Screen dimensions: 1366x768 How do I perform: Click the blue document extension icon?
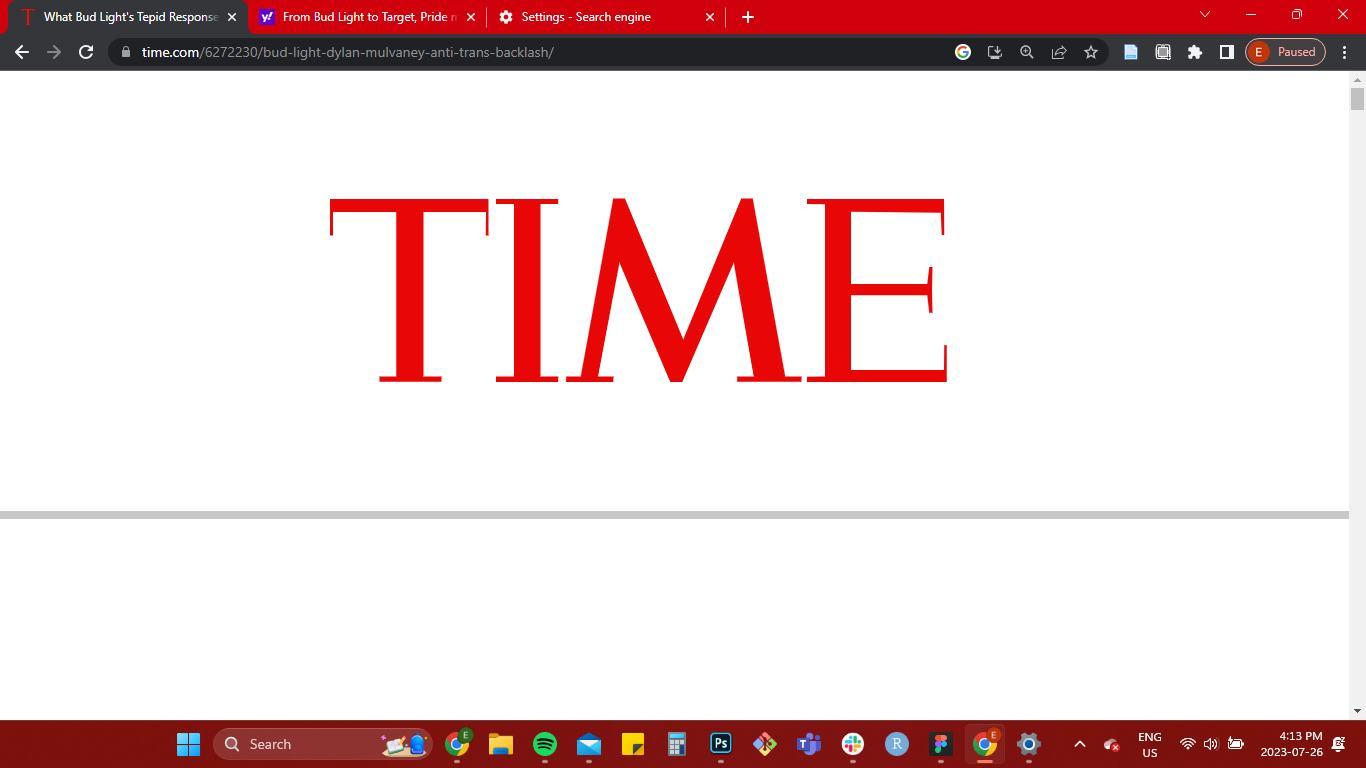coord(1131,52)
